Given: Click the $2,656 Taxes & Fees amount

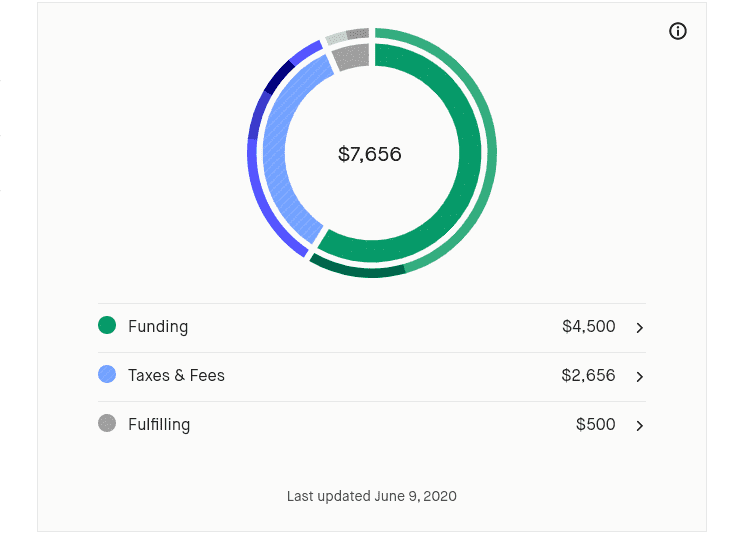Looking at the screenshot, I should (588, 376).
